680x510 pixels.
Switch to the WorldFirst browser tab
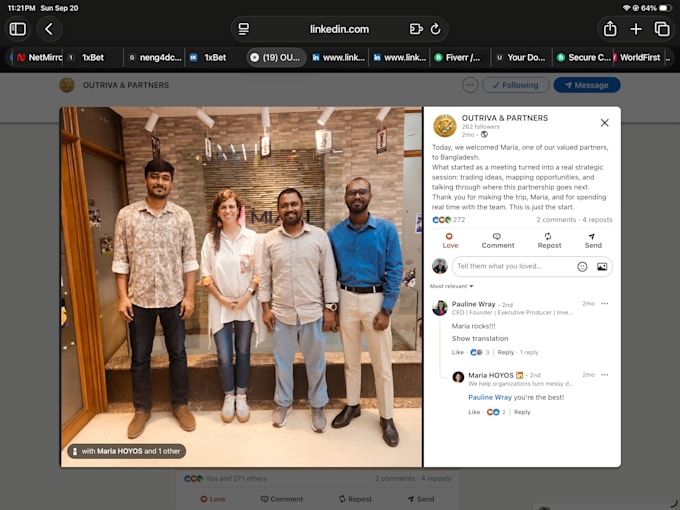pyautogui.click(x=640, y=58)
